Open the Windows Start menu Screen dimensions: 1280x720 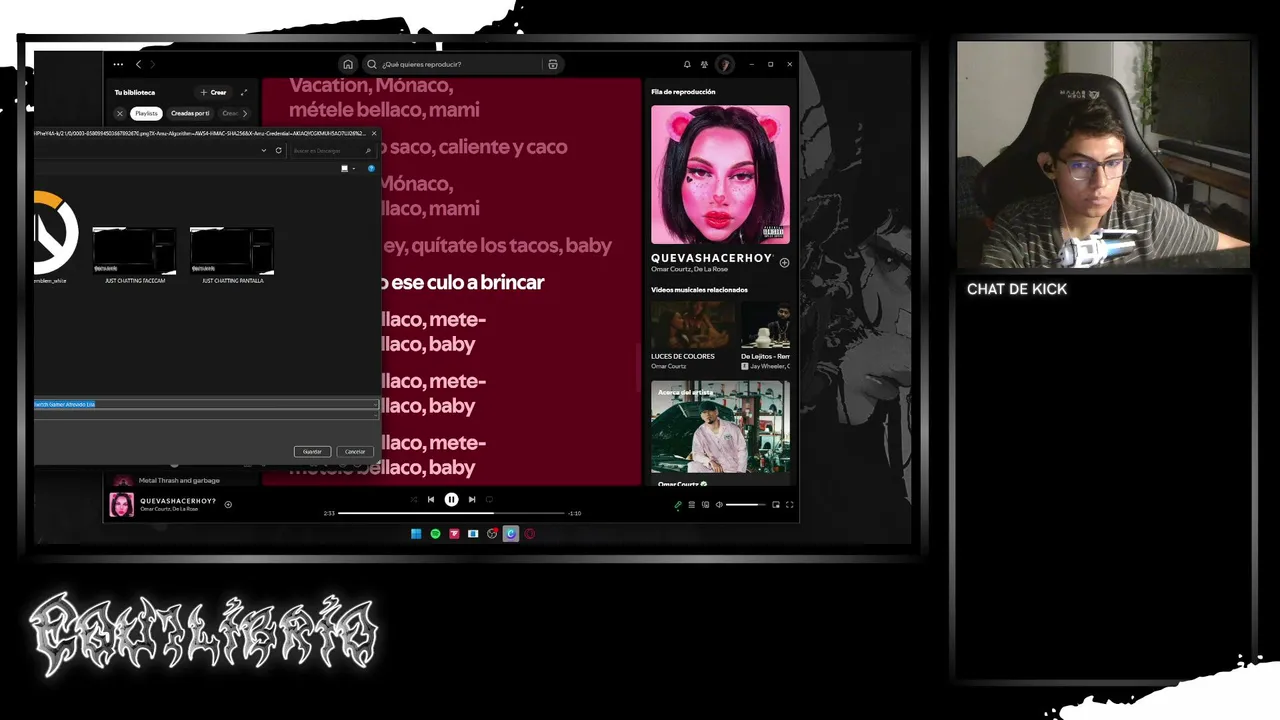[x=416, y=534]
